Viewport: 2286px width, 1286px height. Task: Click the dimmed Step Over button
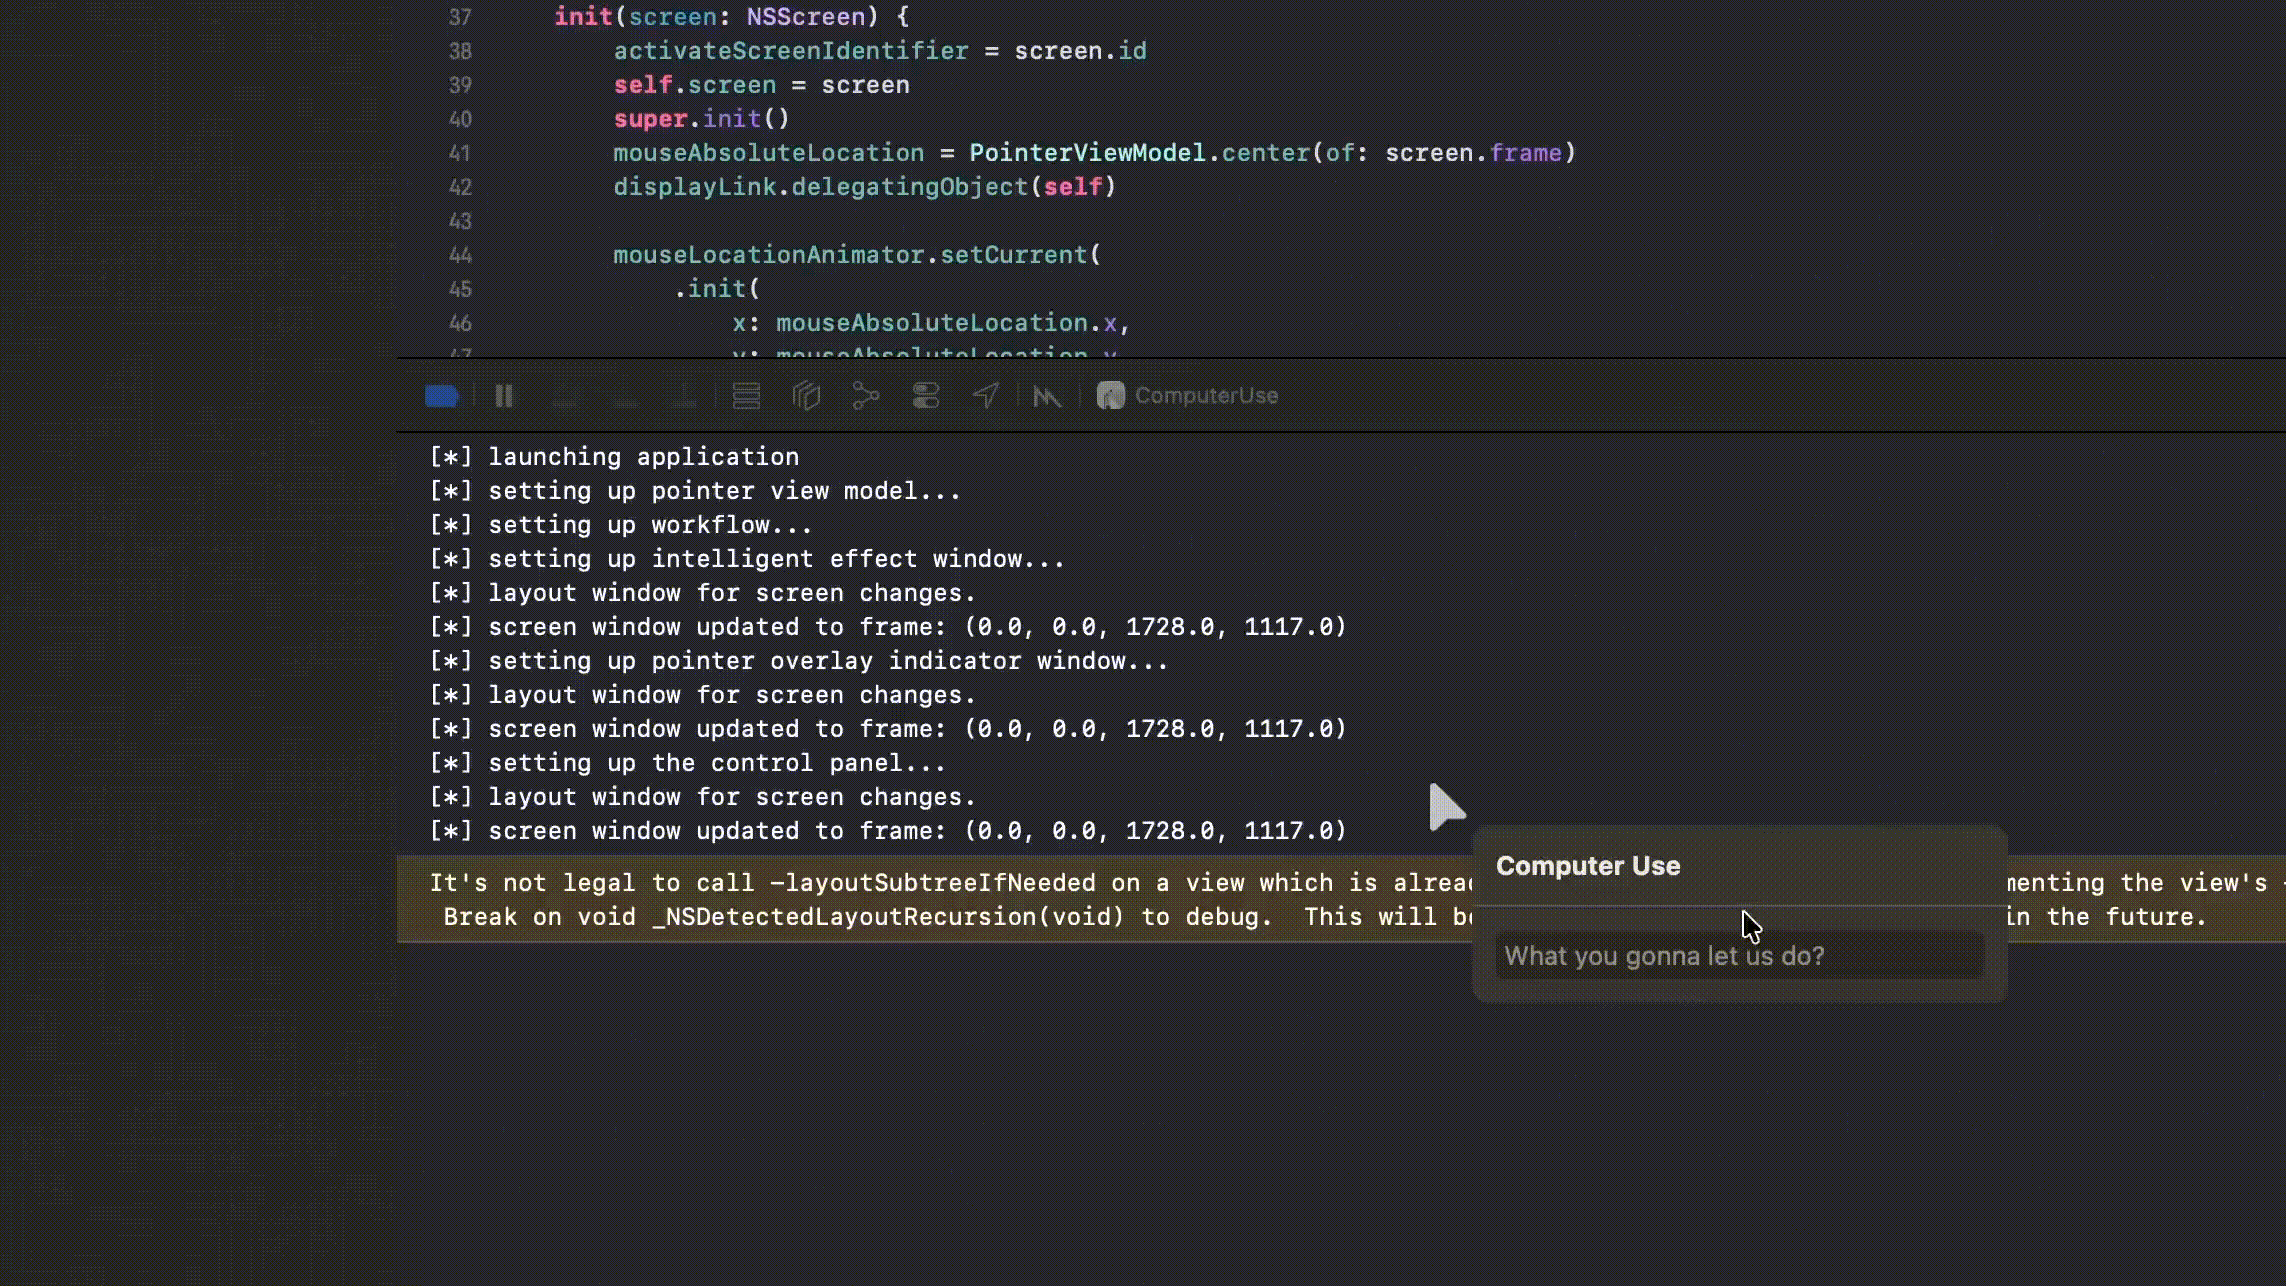[566, 396]
